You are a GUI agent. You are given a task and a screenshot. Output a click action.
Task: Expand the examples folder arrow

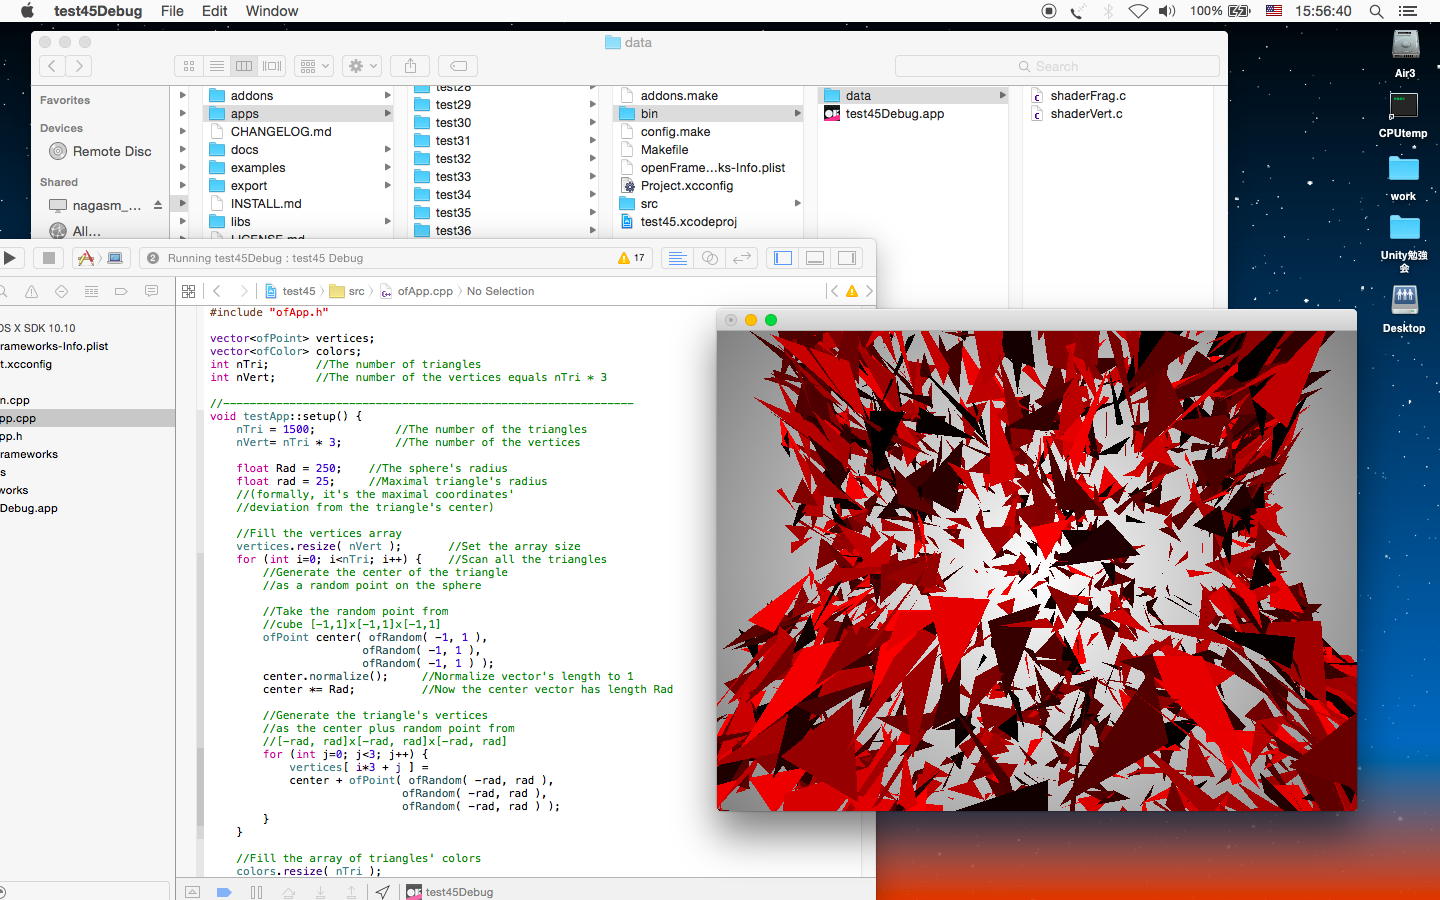pyautogui.click(x=387, y=168)
